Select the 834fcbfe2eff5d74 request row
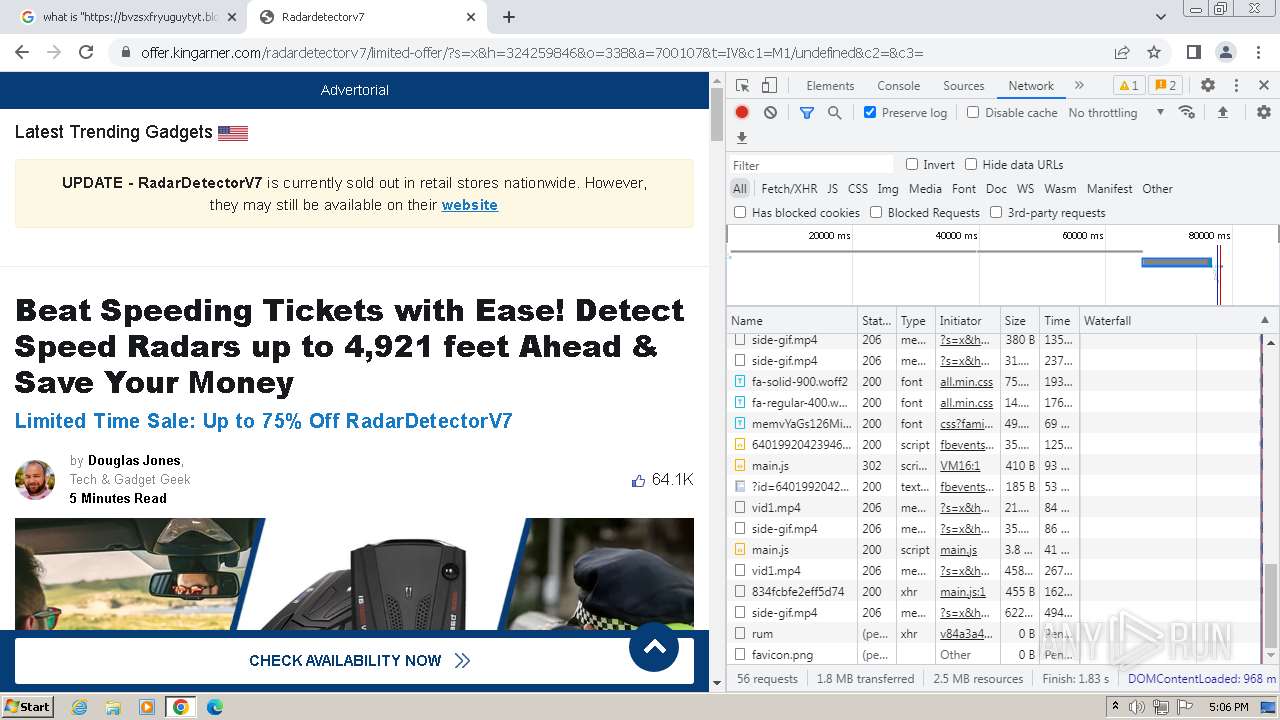The width and height of the screenshot is (1280, 720). click(995, 592)
